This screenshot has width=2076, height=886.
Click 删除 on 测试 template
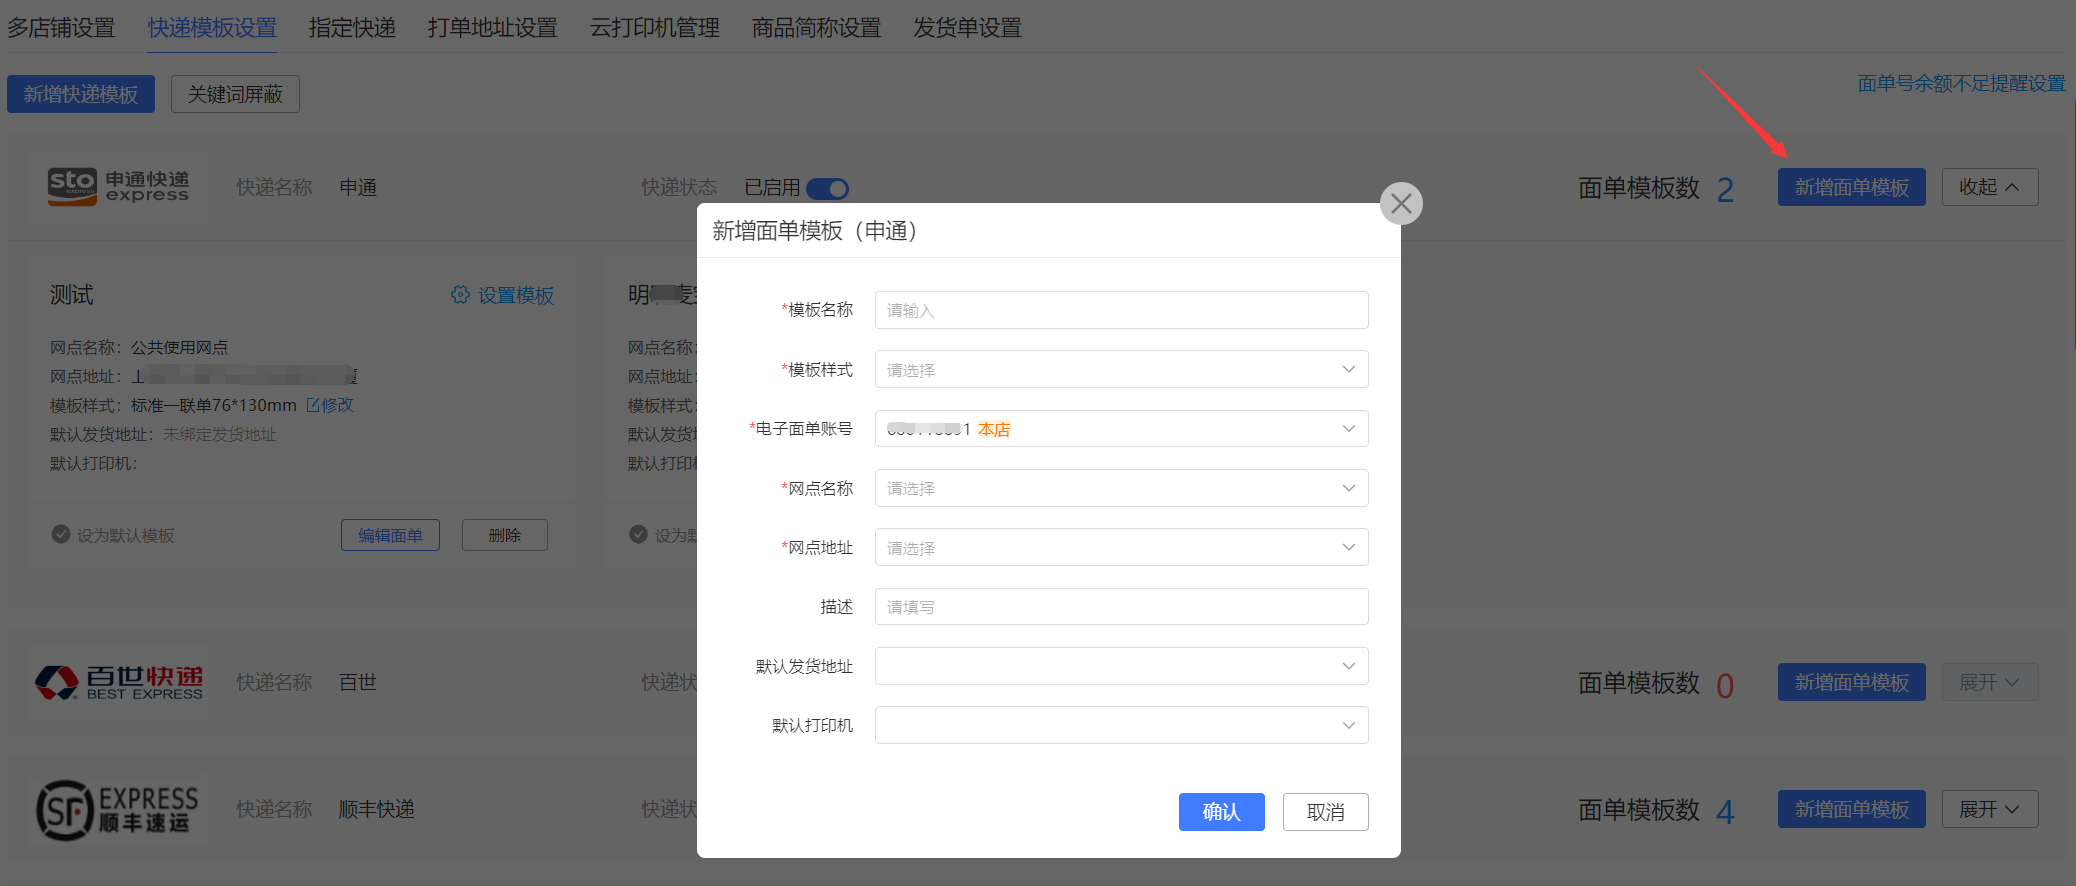point(504,535)
